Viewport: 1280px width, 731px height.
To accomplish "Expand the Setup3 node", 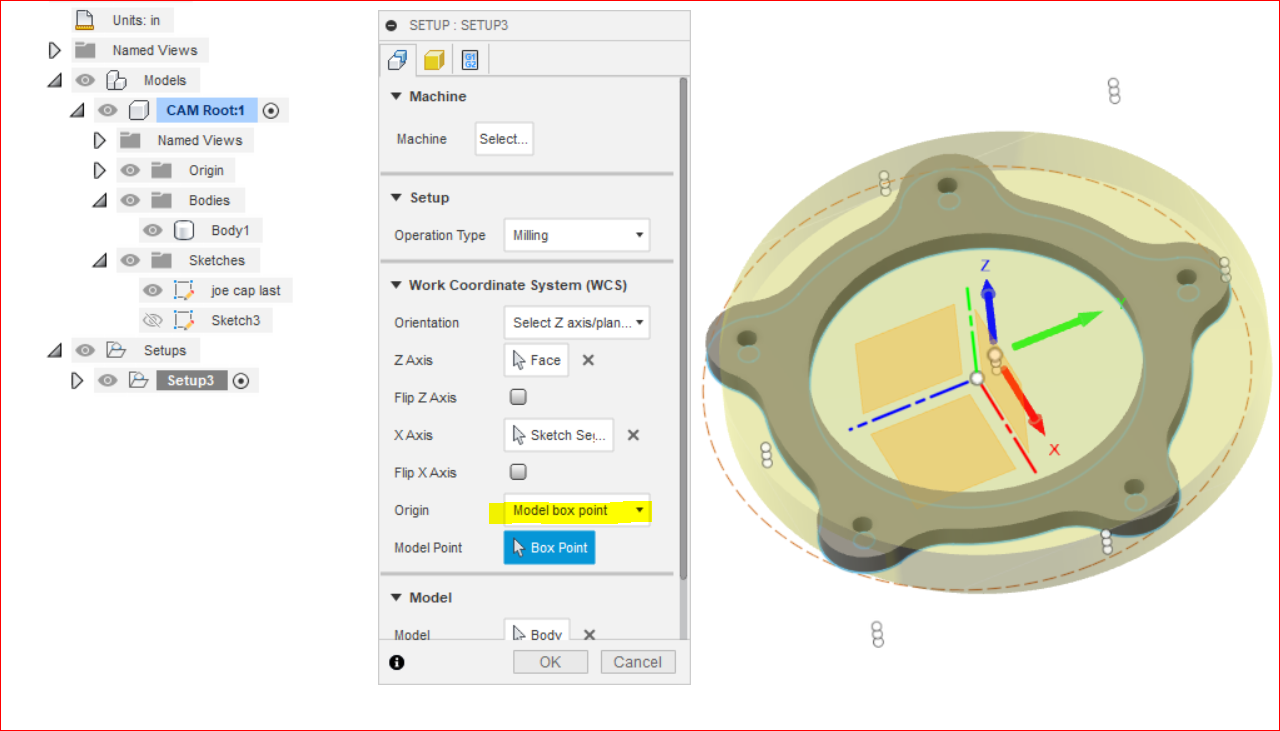I will 77,381.
